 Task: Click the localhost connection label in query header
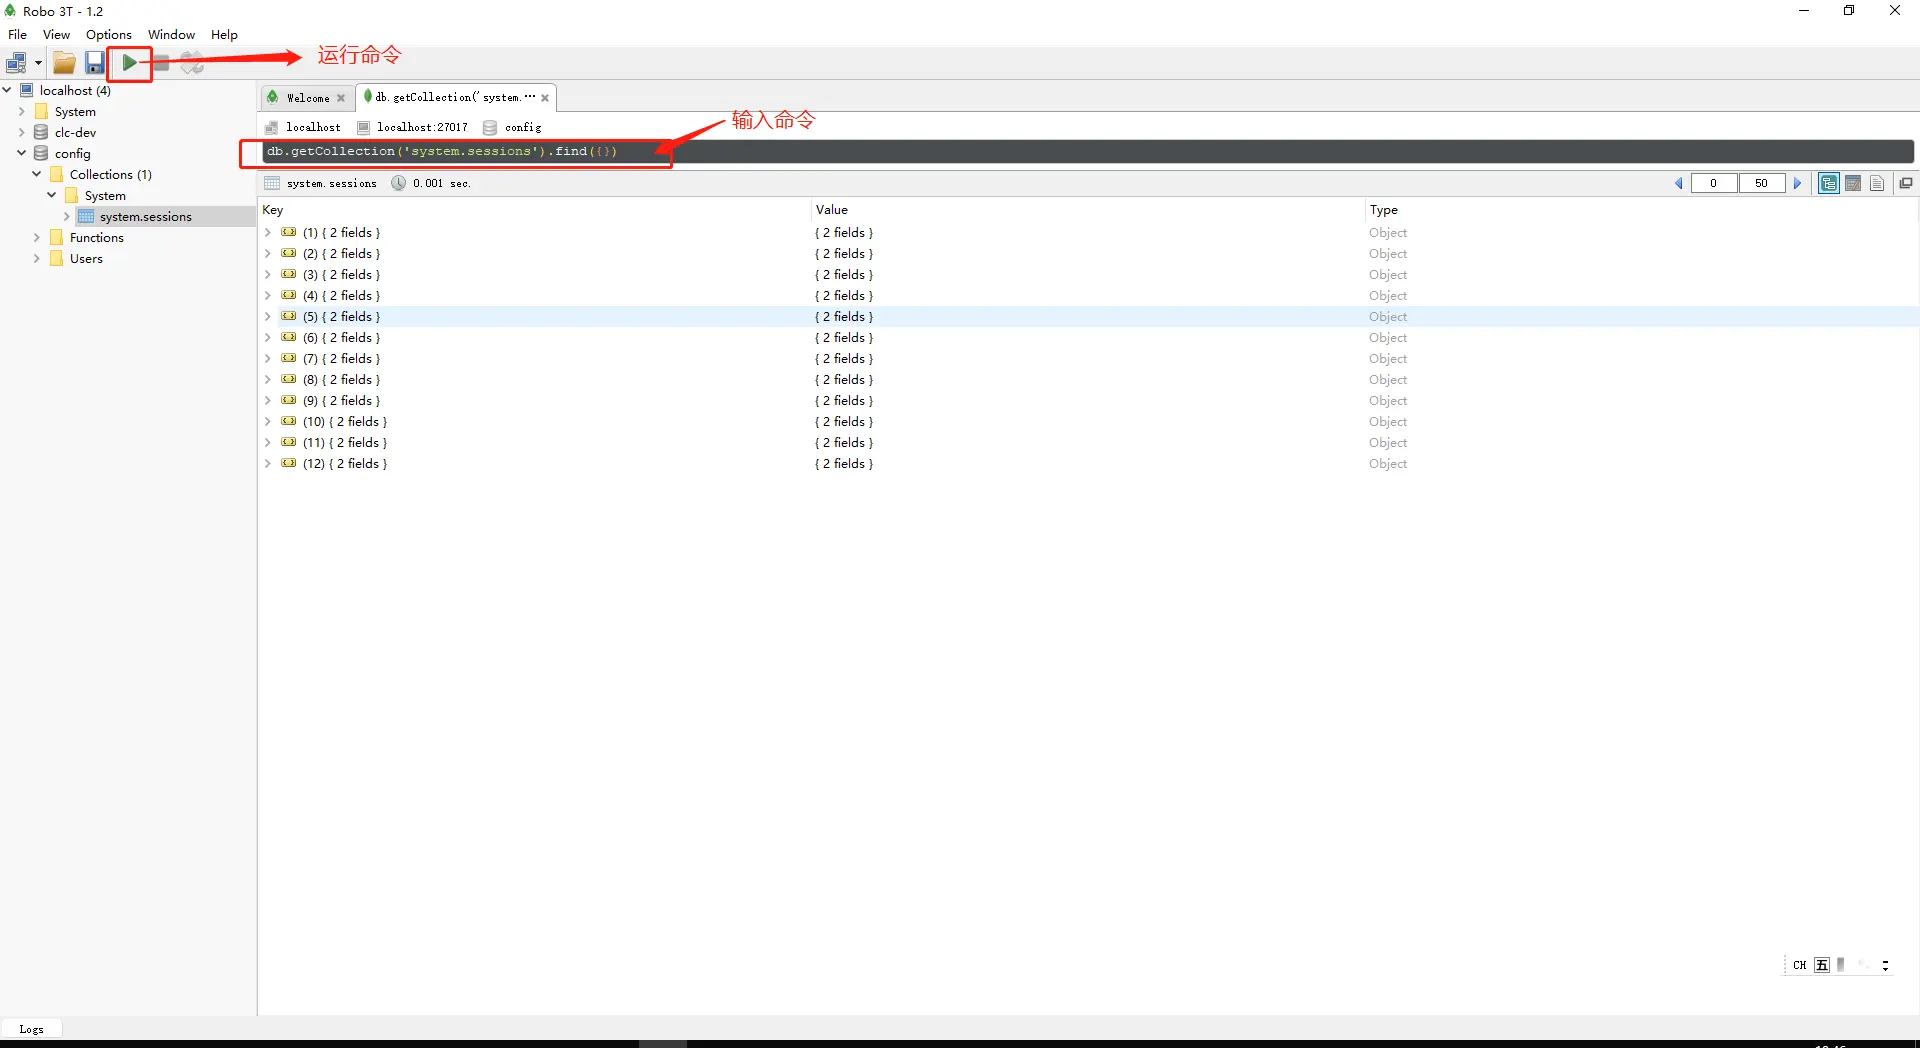pos(303,127)
